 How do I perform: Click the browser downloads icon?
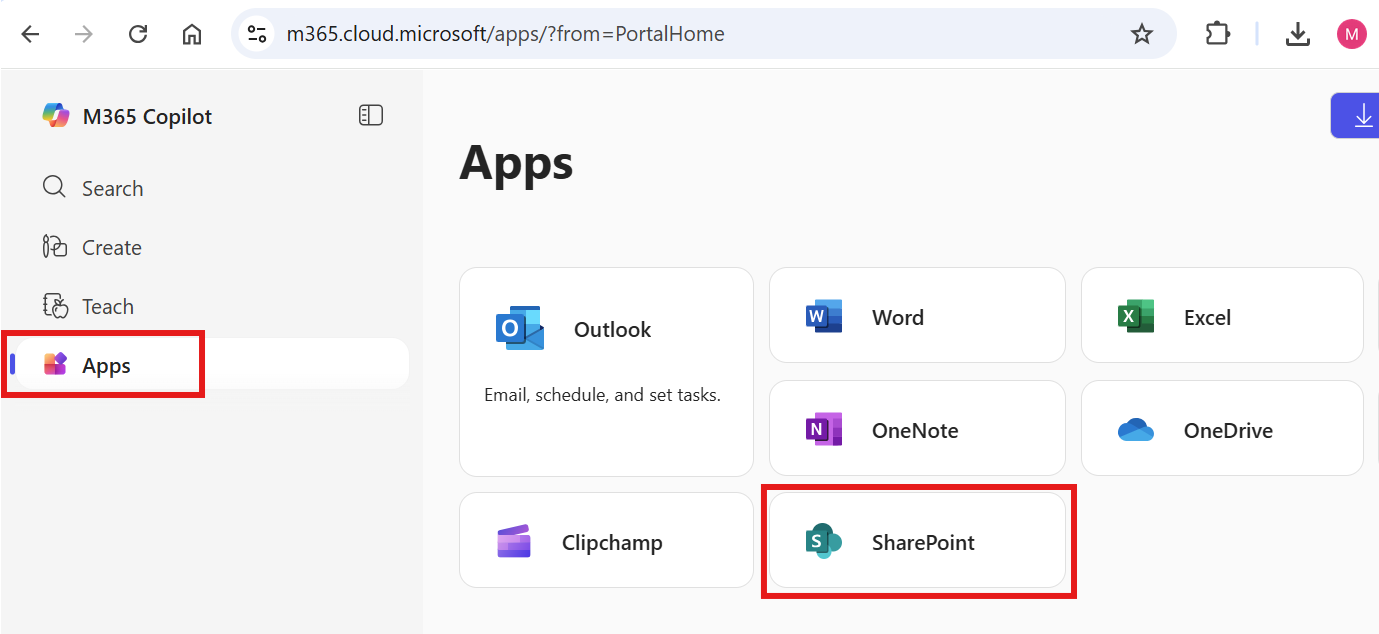coord(1297,34)
